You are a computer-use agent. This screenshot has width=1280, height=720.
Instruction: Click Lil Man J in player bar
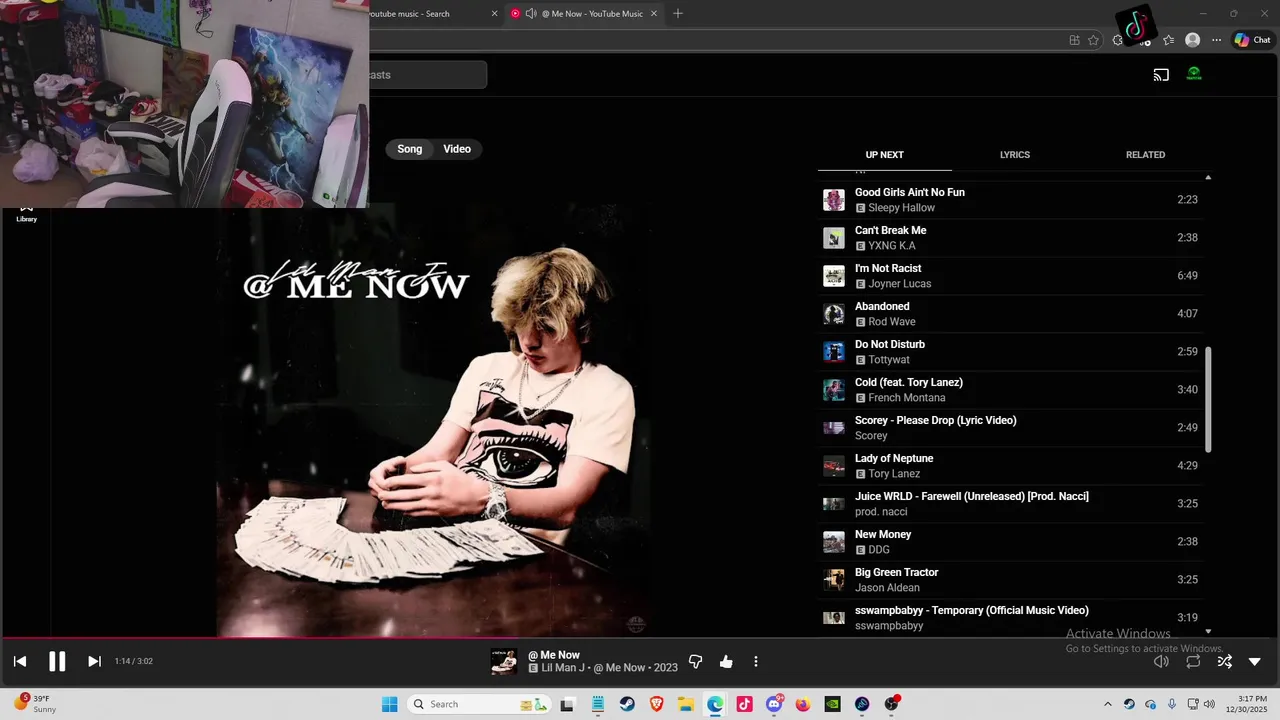pos(565,668)
